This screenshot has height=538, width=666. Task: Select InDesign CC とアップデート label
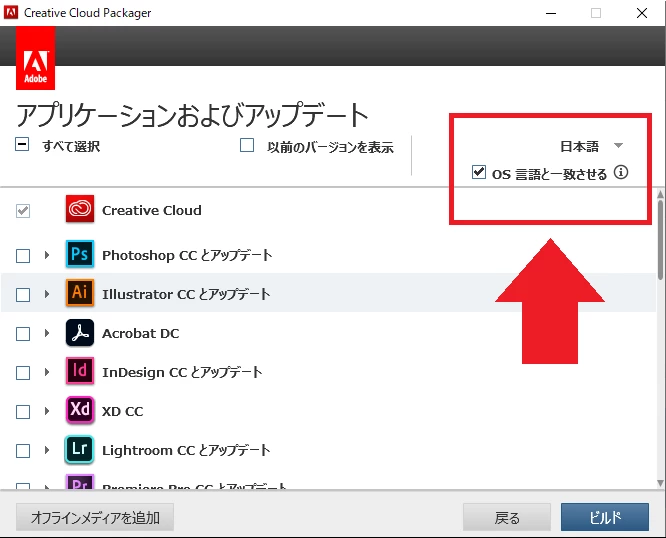pos(182,372)
